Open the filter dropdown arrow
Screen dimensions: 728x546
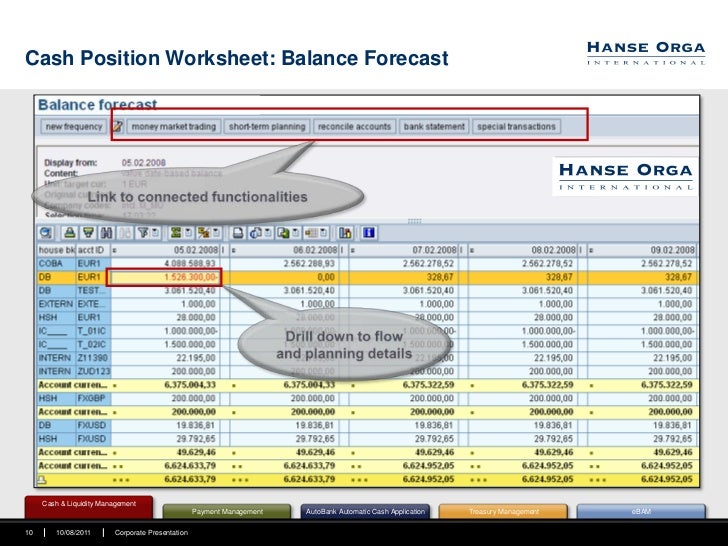pos(155,233)
